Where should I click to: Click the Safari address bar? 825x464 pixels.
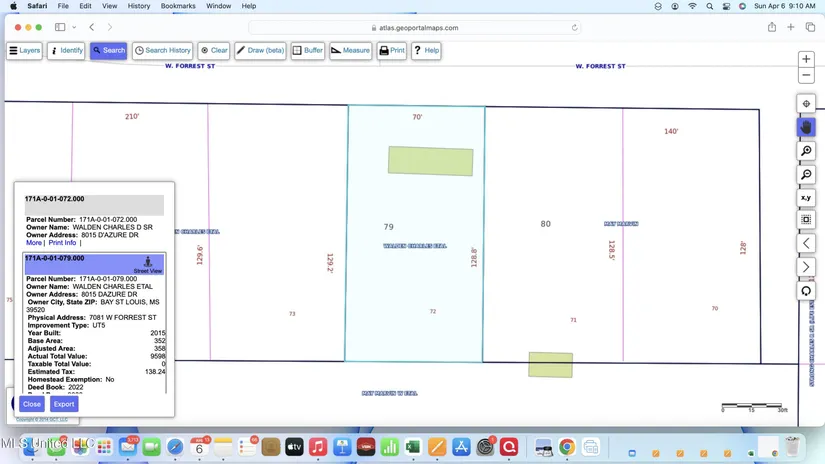413,27
